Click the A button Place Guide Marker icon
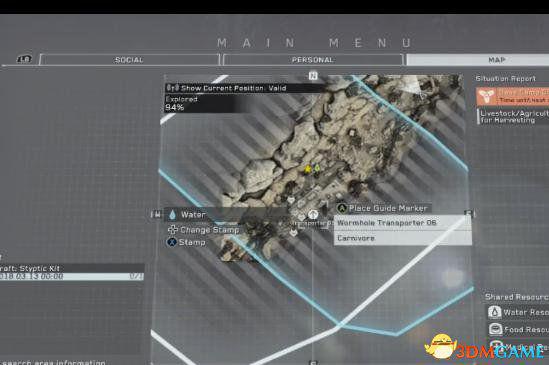 342,208
